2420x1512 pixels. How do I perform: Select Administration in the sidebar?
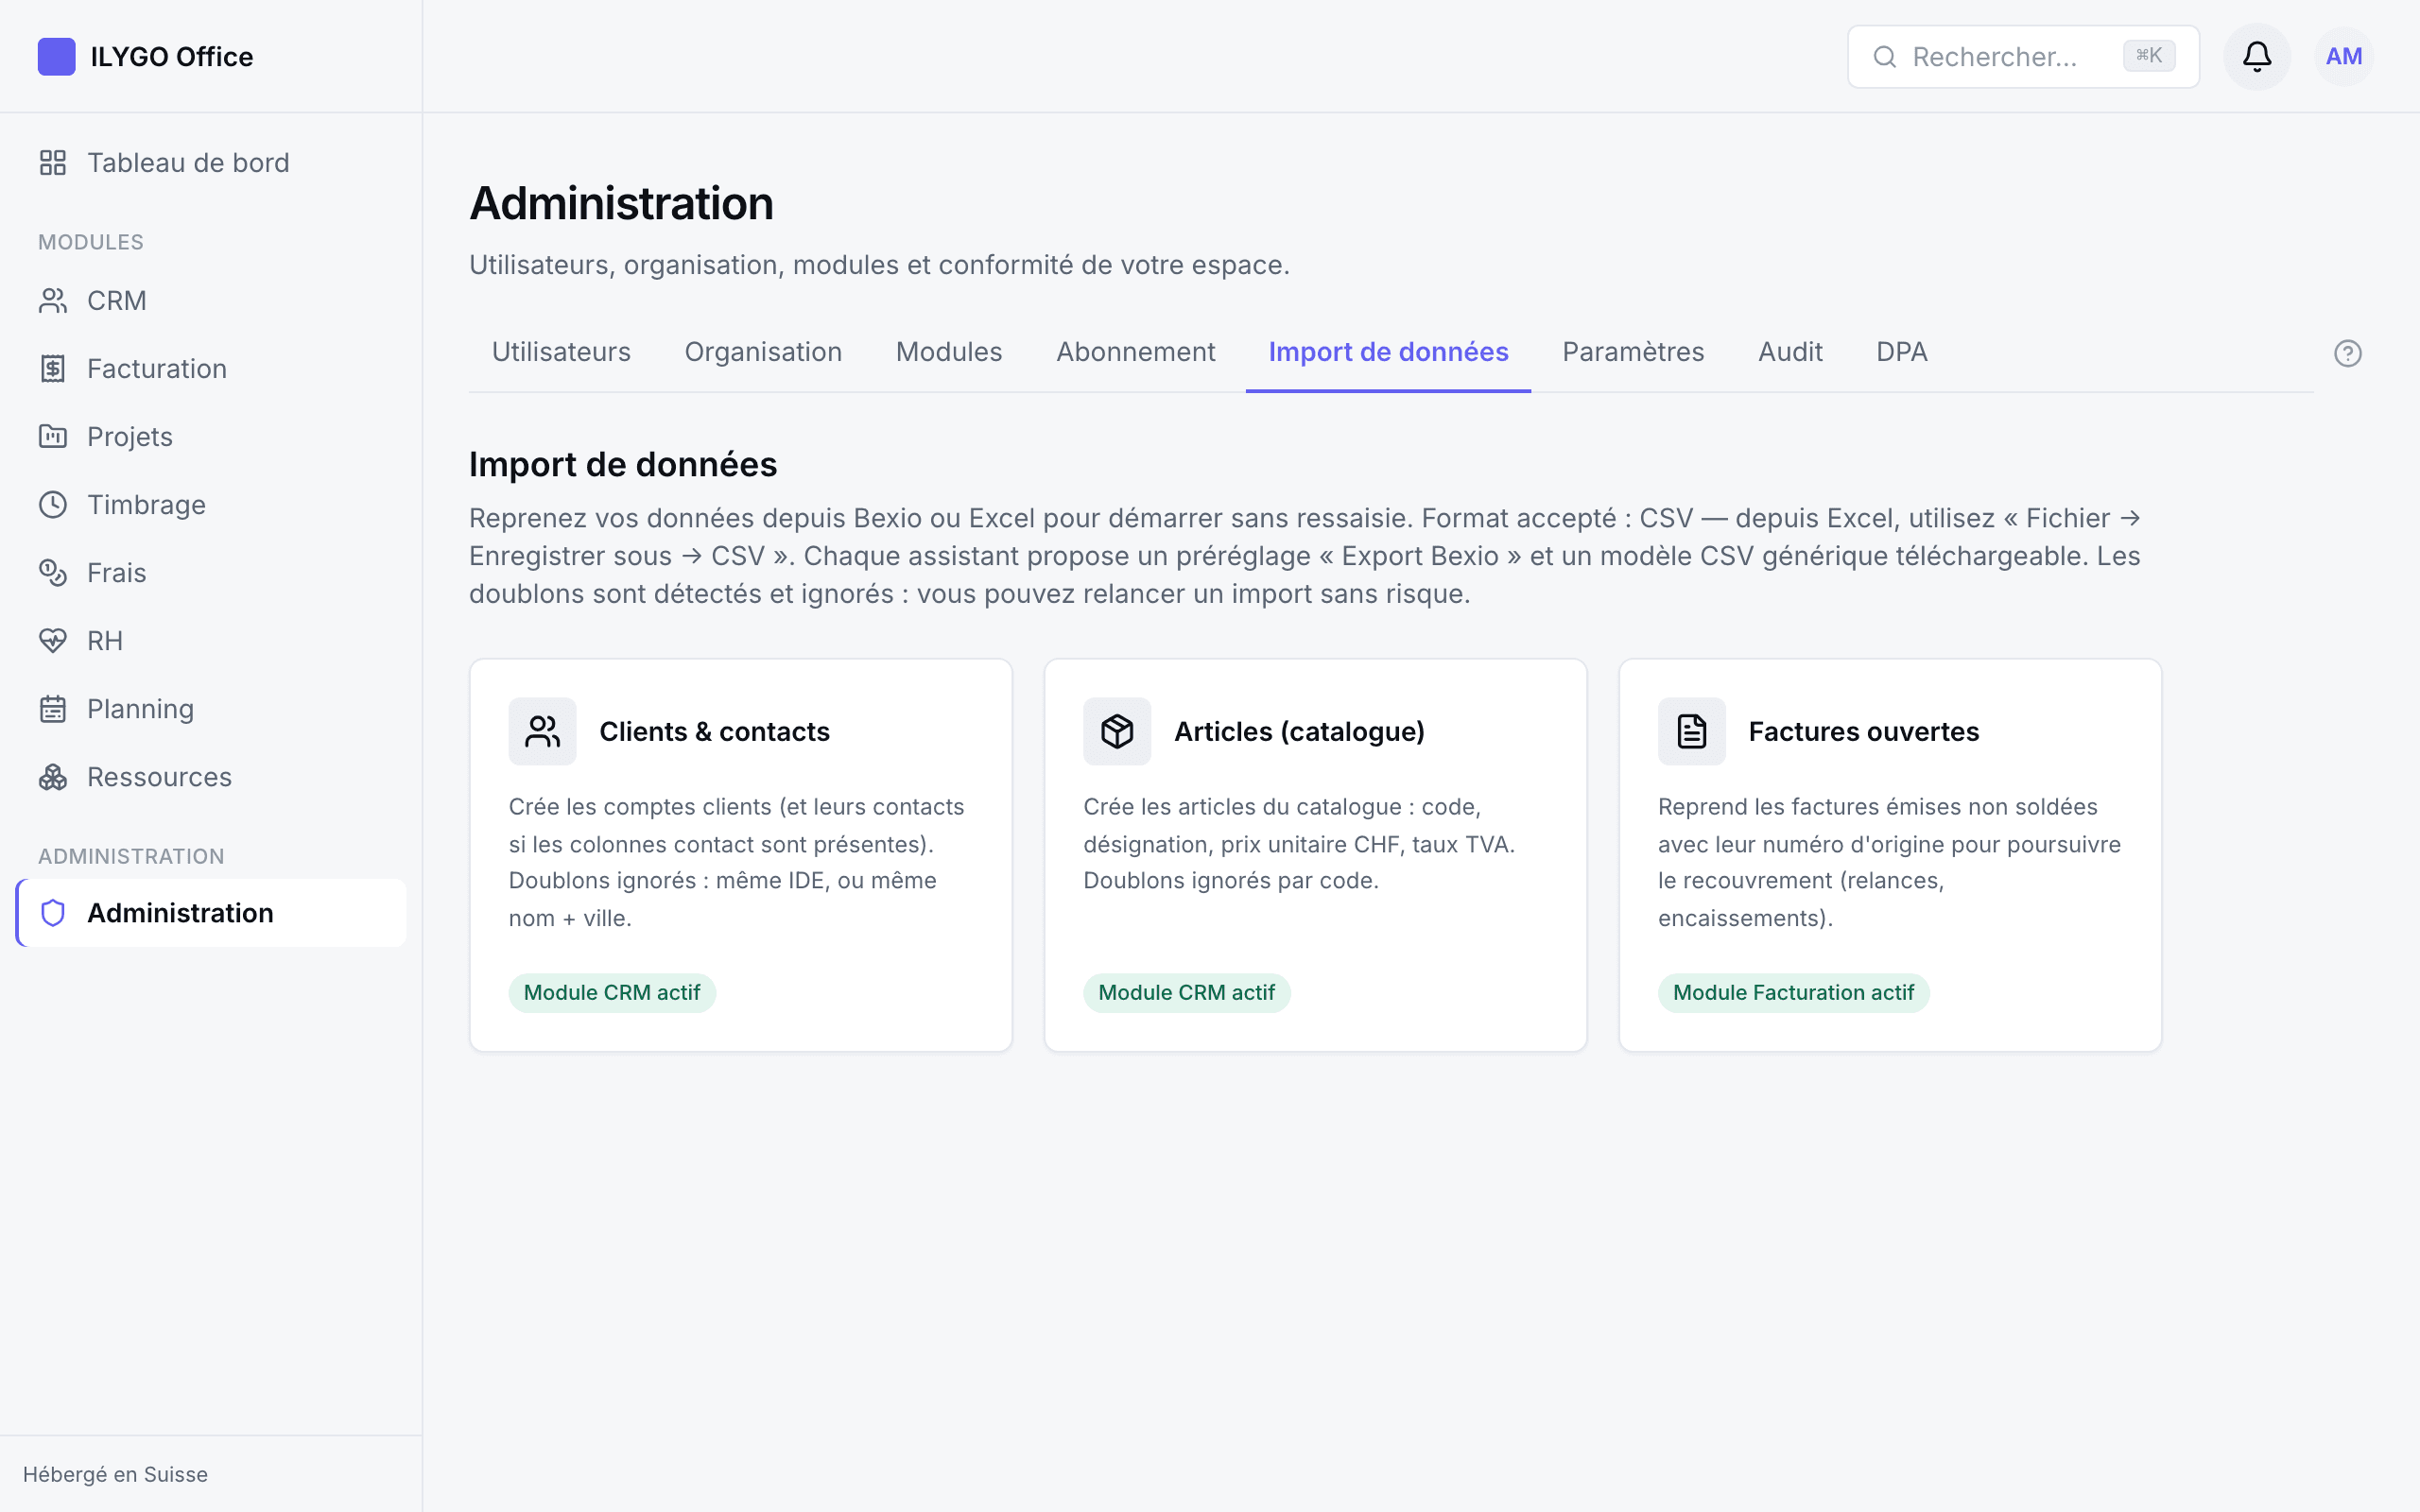211,912
